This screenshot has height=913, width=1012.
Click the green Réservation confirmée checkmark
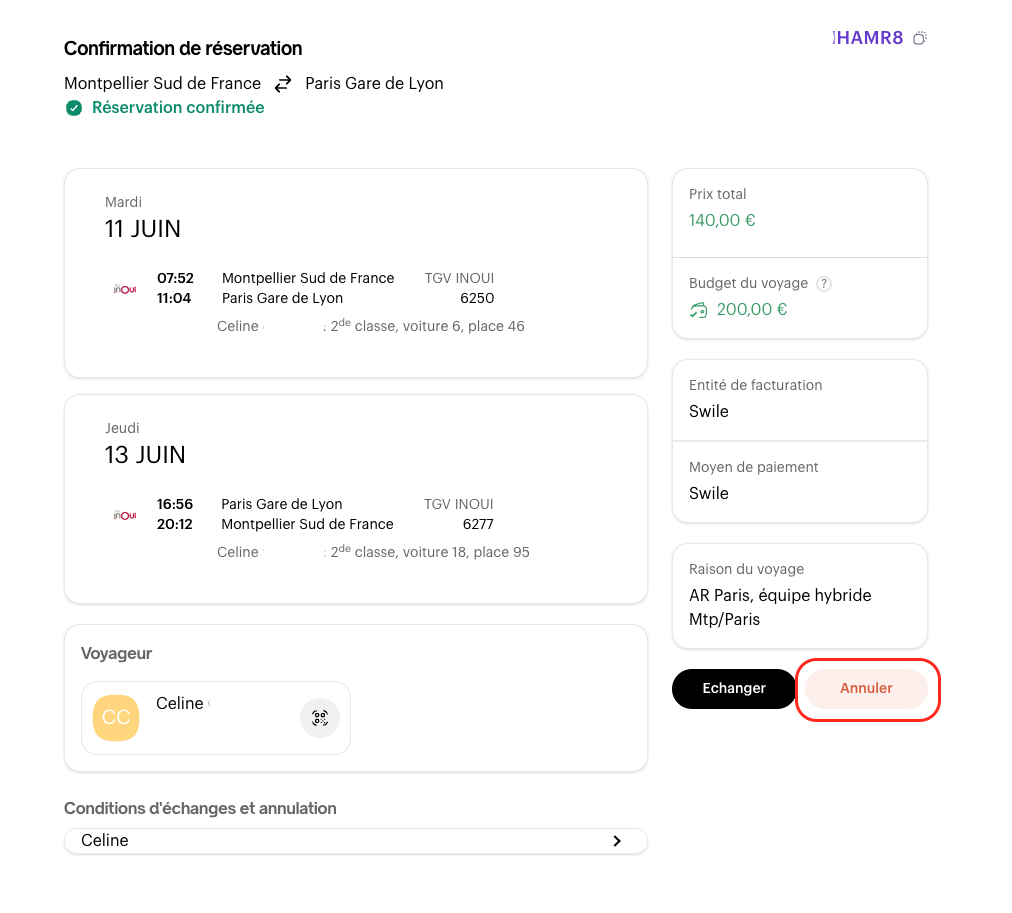click(74, 108)
